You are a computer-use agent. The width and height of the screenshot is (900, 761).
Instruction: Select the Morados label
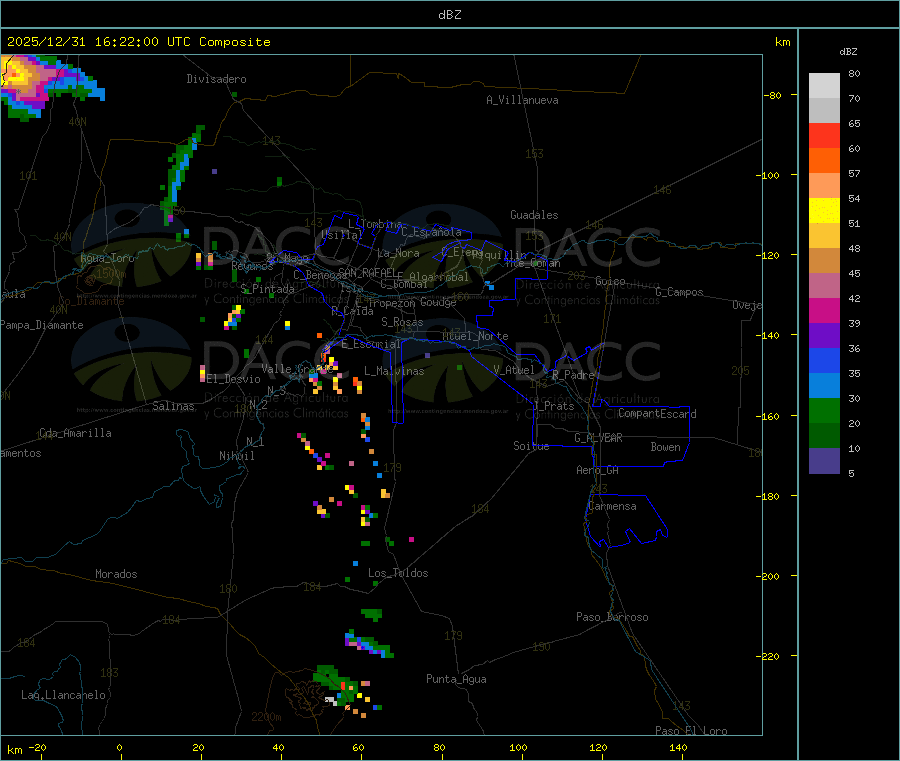117,574
